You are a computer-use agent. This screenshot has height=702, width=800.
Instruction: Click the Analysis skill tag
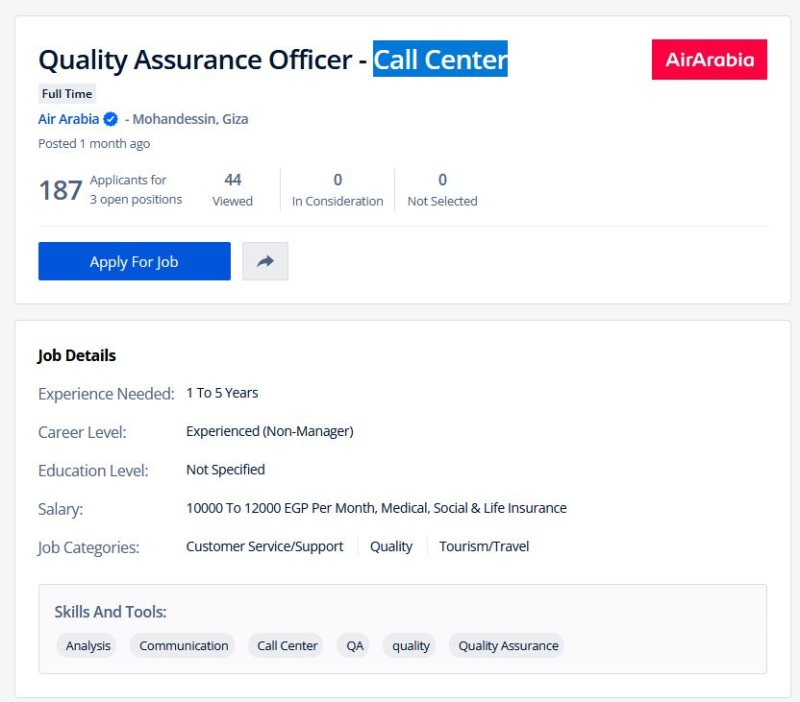click(x=88, y=645)
